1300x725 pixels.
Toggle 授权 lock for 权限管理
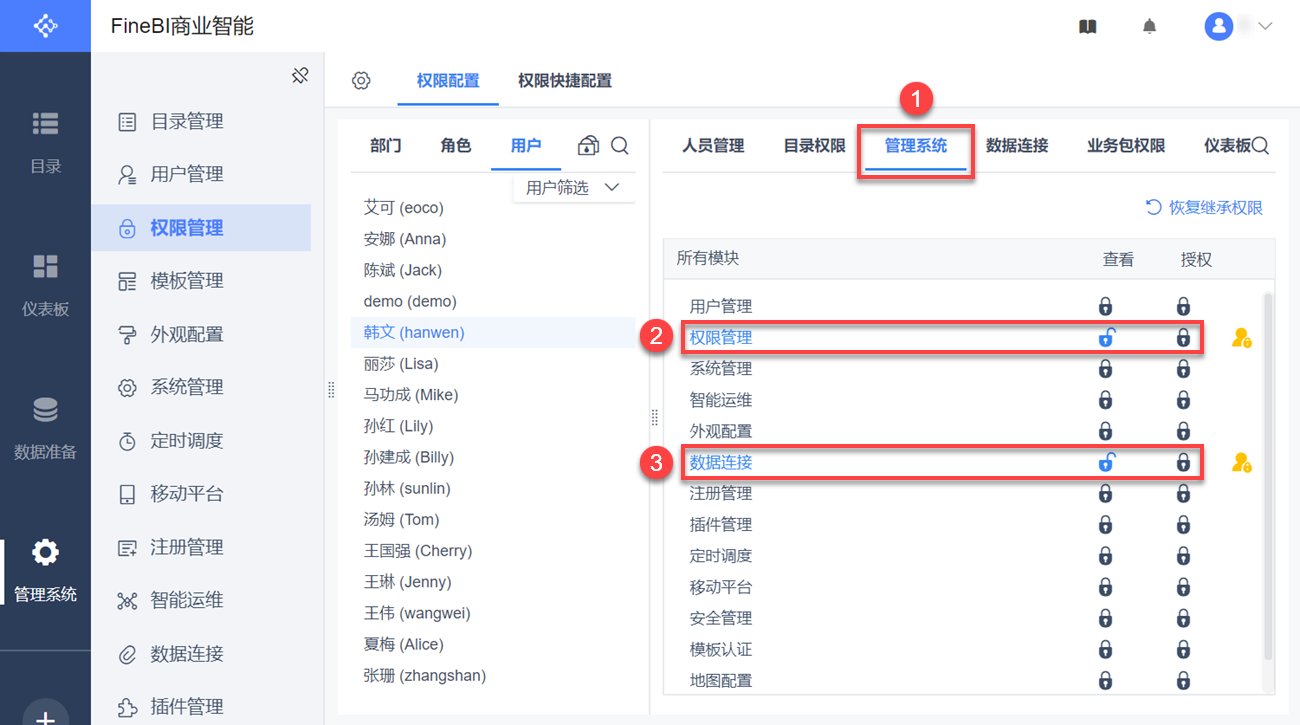point(1183,338)
